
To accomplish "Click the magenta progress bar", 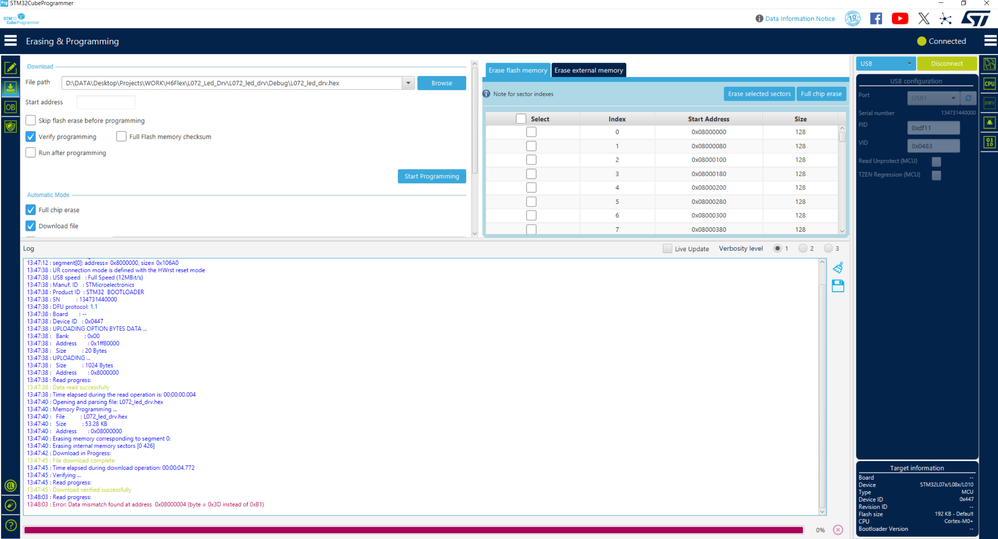I will tap(414, 529).
